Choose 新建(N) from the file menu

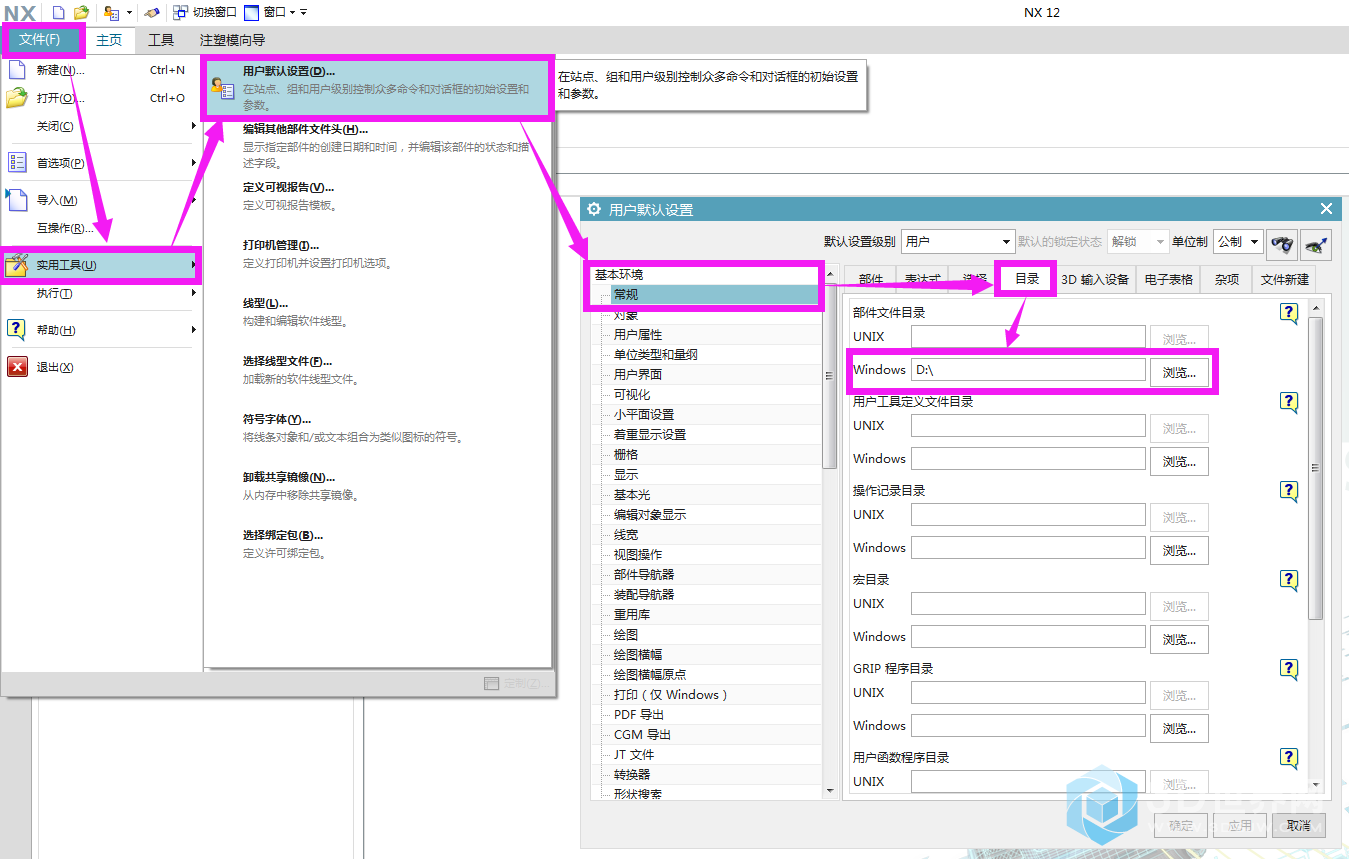pyautogui.click(x=100, y=70)
